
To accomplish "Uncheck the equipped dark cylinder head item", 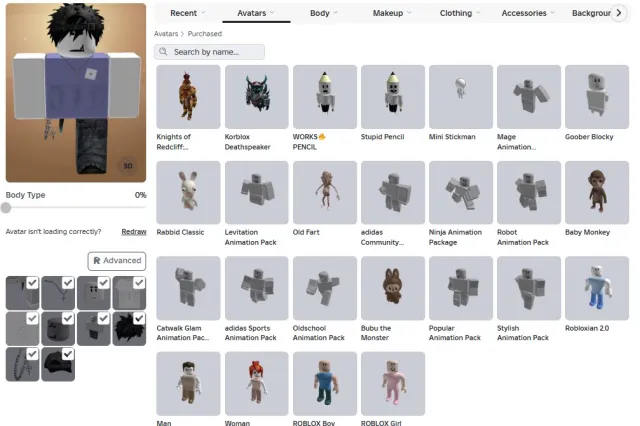I will 68,318.
